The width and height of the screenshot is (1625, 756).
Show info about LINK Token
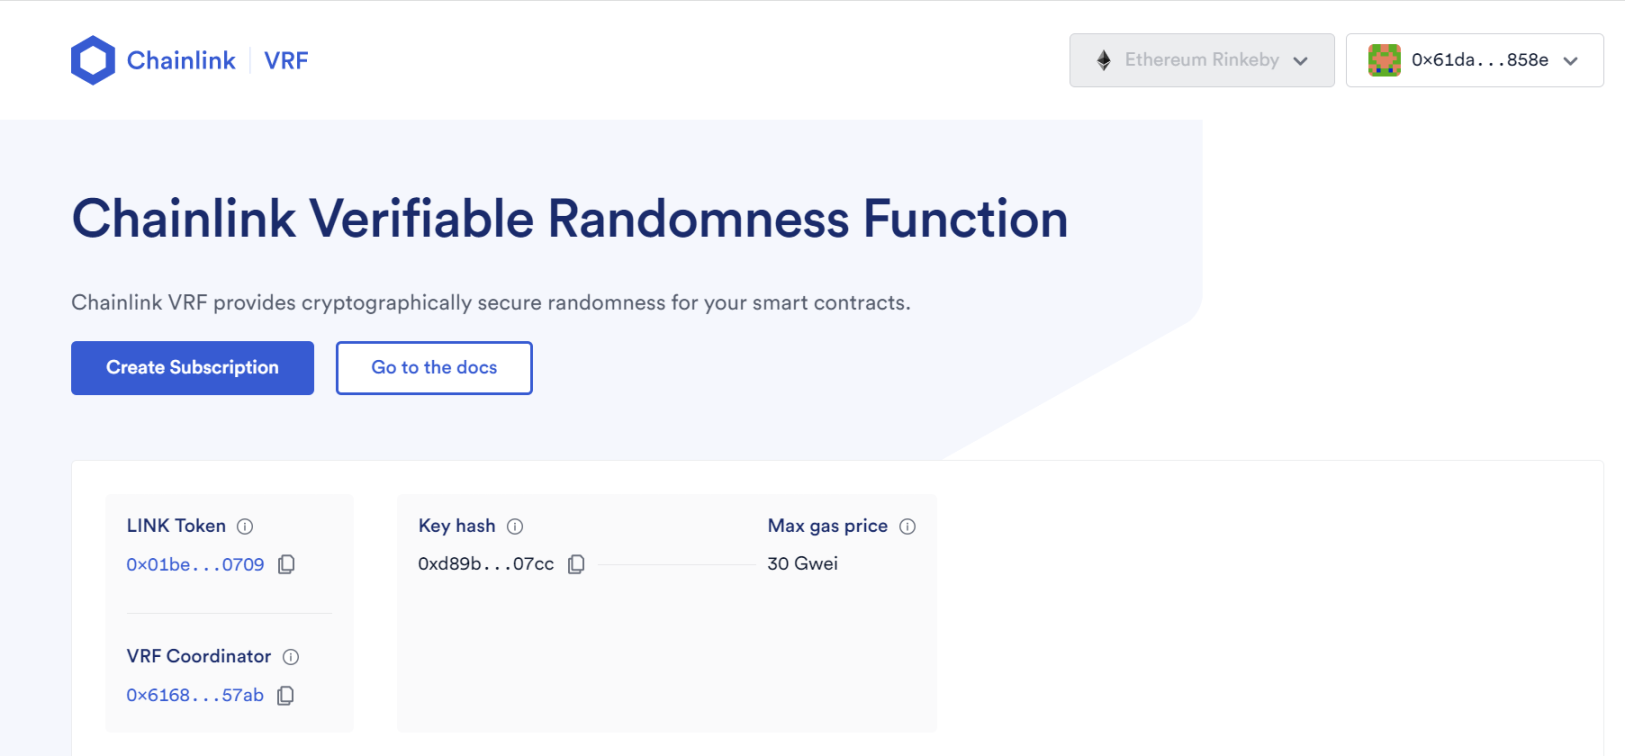click(245, 526)
